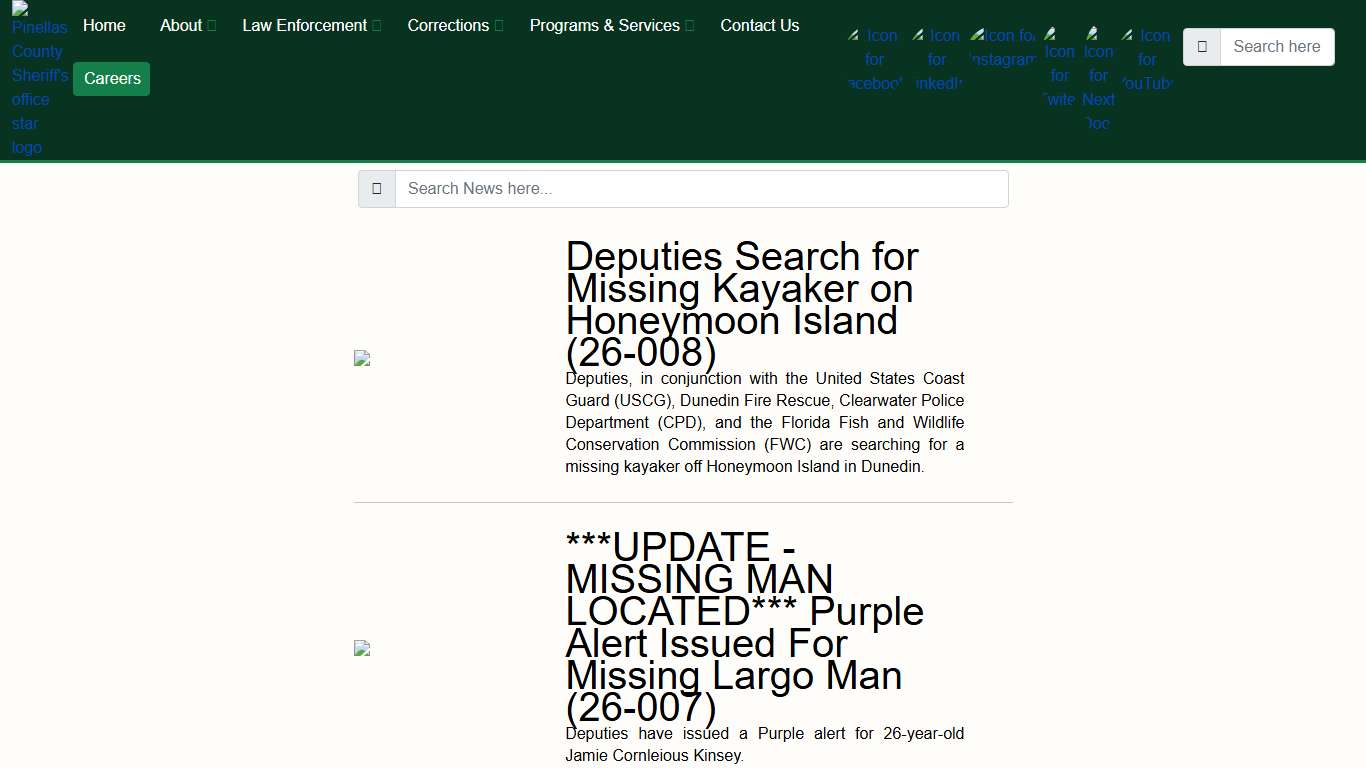Open the Contact Us menu item
The height and width of the screenshot is (768, 1366).
tap(759, 26)
